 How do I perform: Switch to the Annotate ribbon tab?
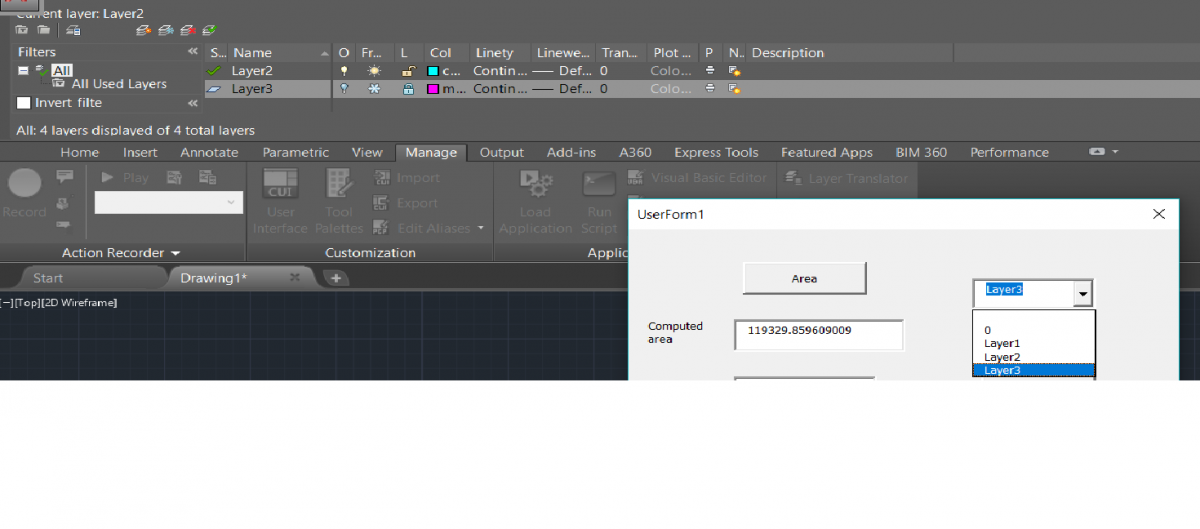point(209,152)
